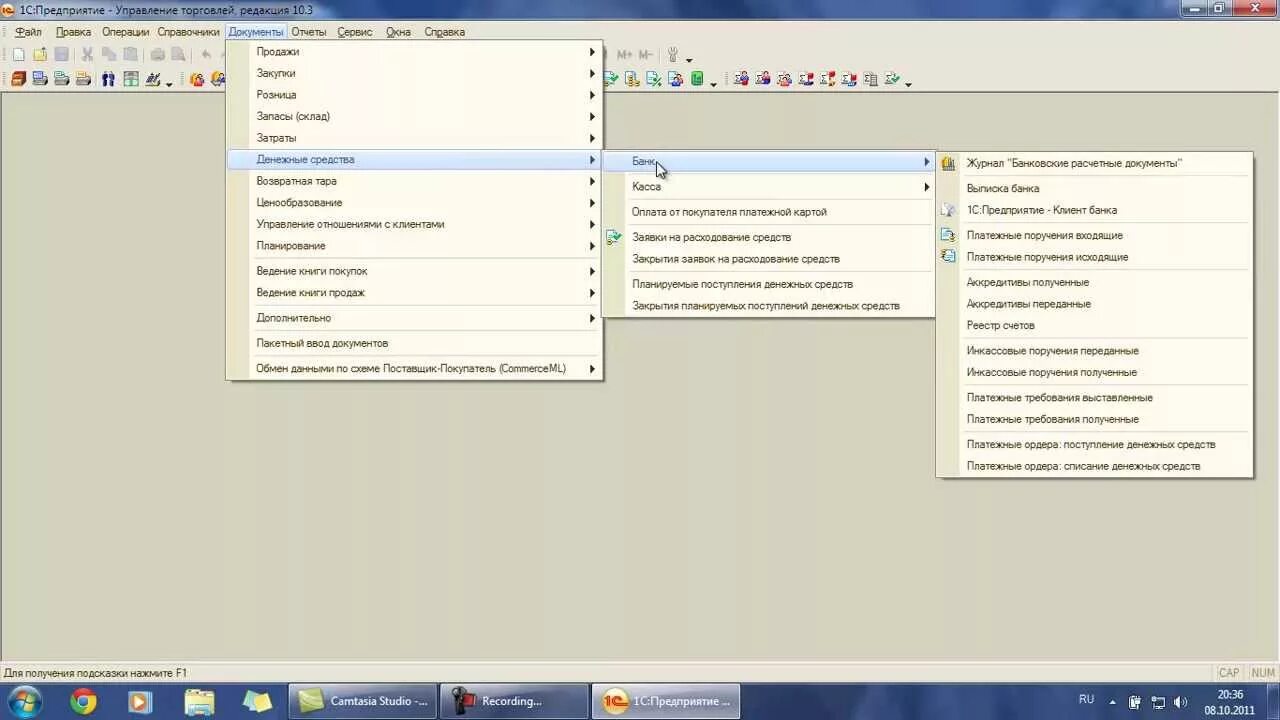Image resolution: width=1280 pixels, height=720 pixels.
Task: Open the Правка menu
Action: (x=73, y=32)
